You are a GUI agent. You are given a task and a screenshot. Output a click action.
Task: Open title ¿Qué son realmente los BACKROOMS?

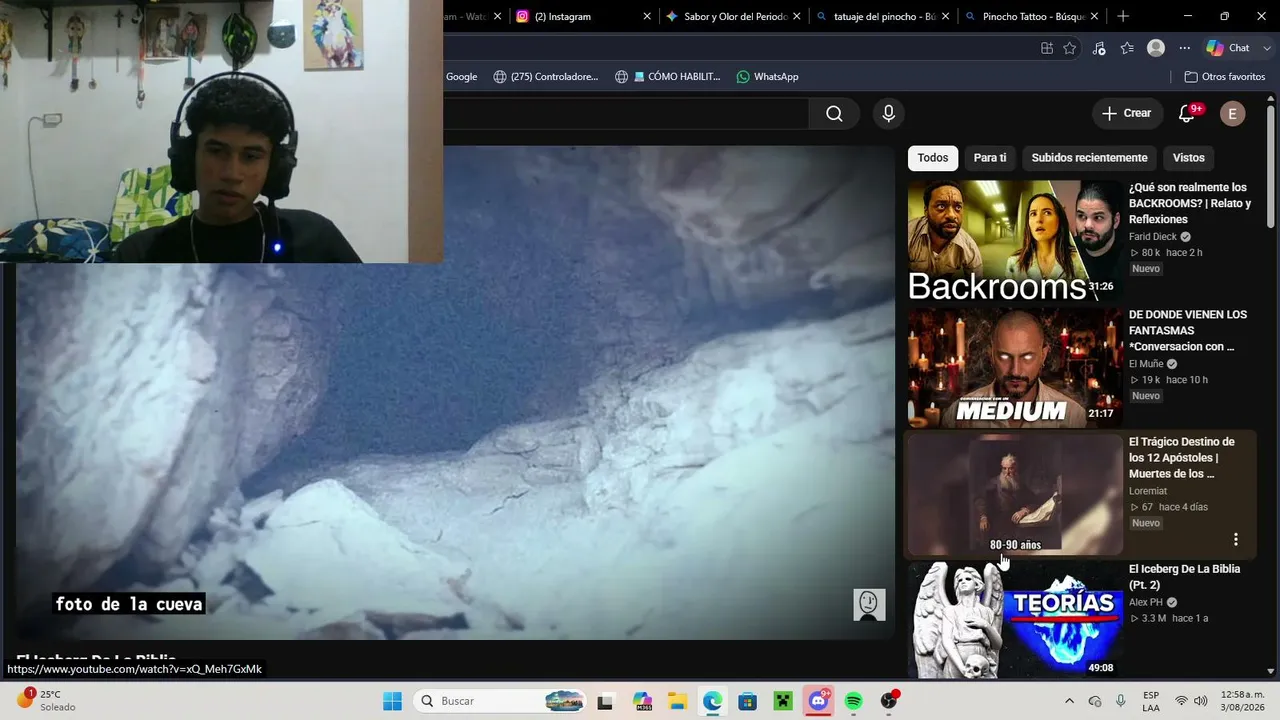pyautogui.click(x=1190, y=203)
